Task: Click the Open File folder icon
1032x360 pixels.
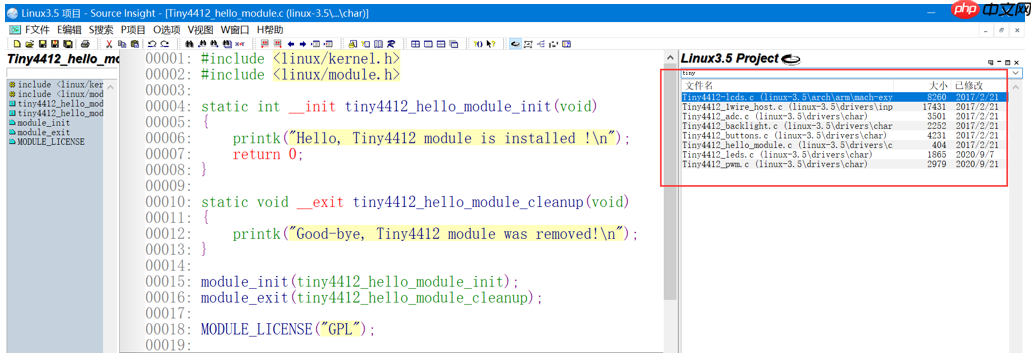Action: (x=30, y=44)
